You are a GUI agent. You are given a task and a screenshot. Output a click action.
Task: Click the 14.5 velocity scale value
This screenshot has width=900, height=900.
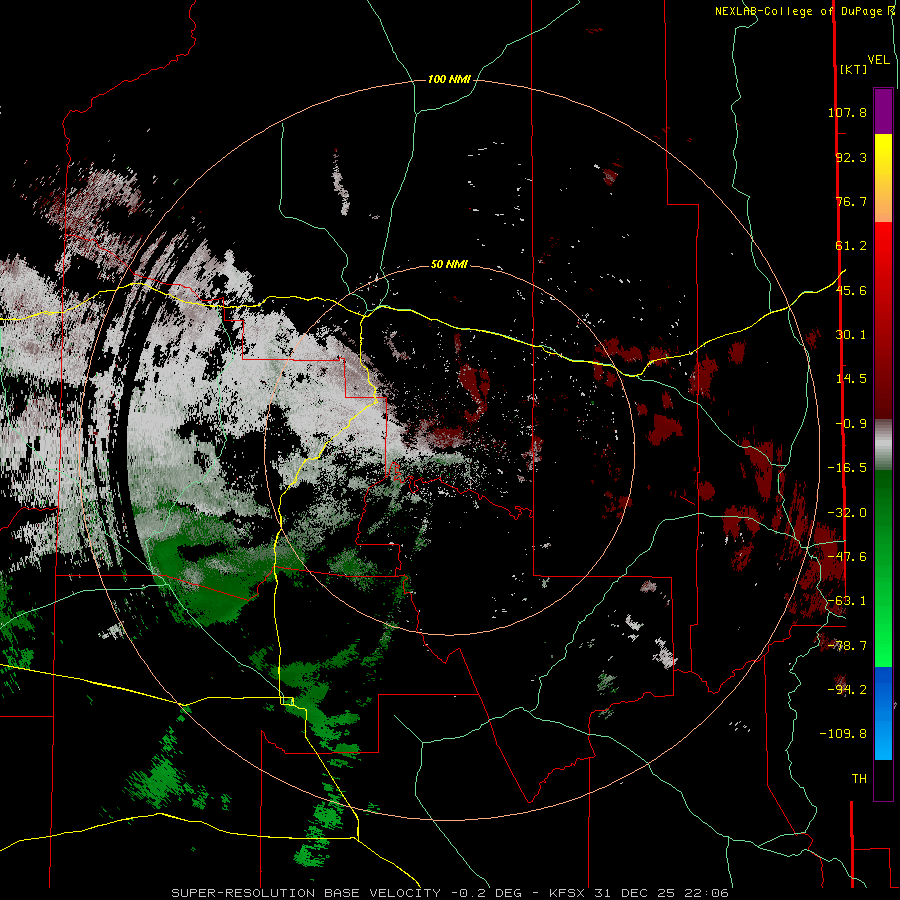[851, 379]
